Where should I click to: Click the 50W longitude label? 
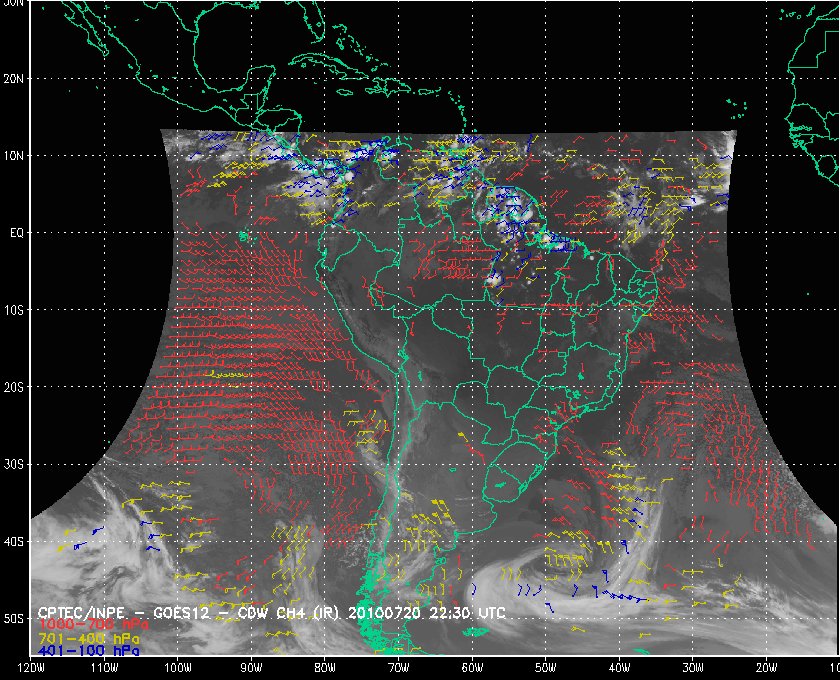tap(545, 667)
